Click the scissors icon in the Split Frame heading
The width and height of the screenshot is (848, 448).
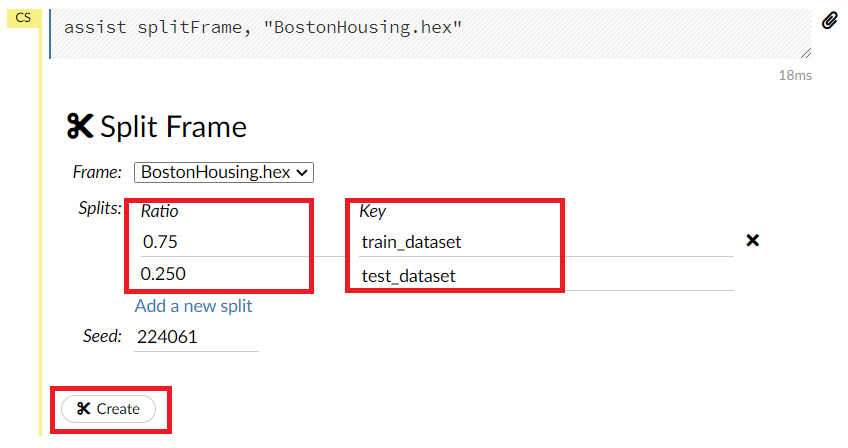coord(79,126)
